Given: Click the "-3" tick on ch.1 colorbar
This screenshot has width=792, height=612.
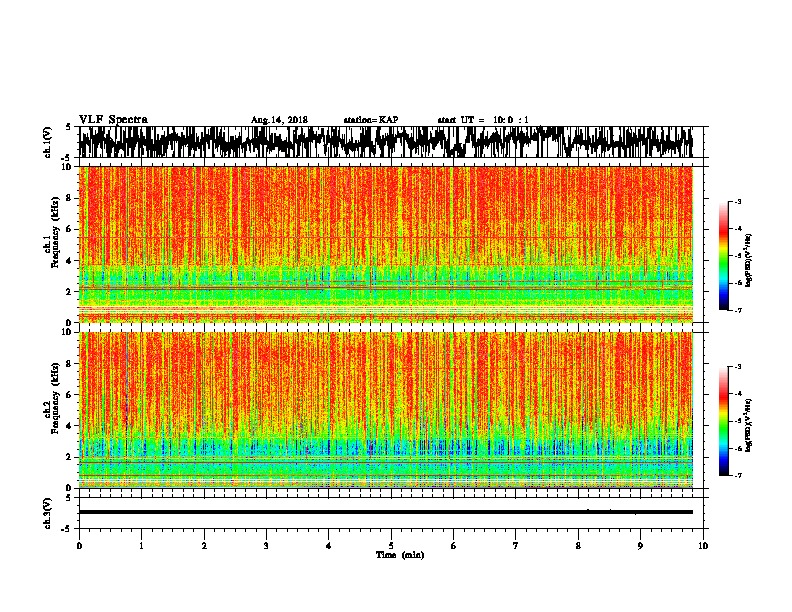Looking at the screenshot, I should [x=738, y=202].
